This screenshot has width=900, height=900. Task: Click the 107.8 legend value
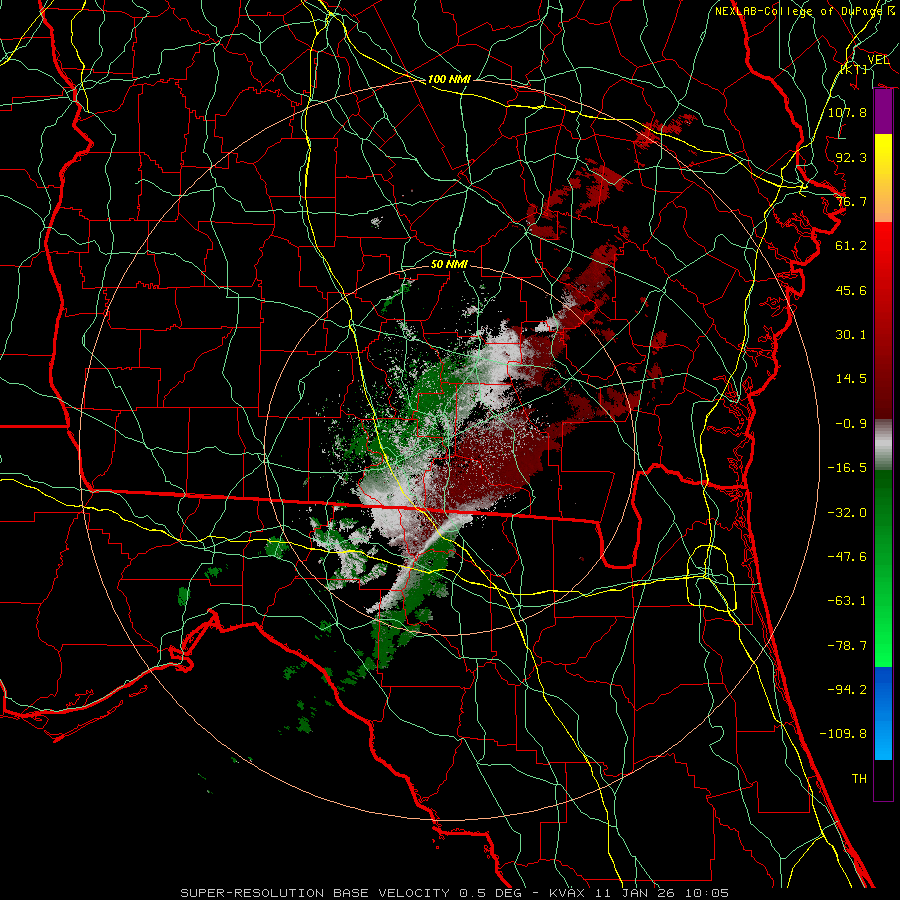point(847,112)
